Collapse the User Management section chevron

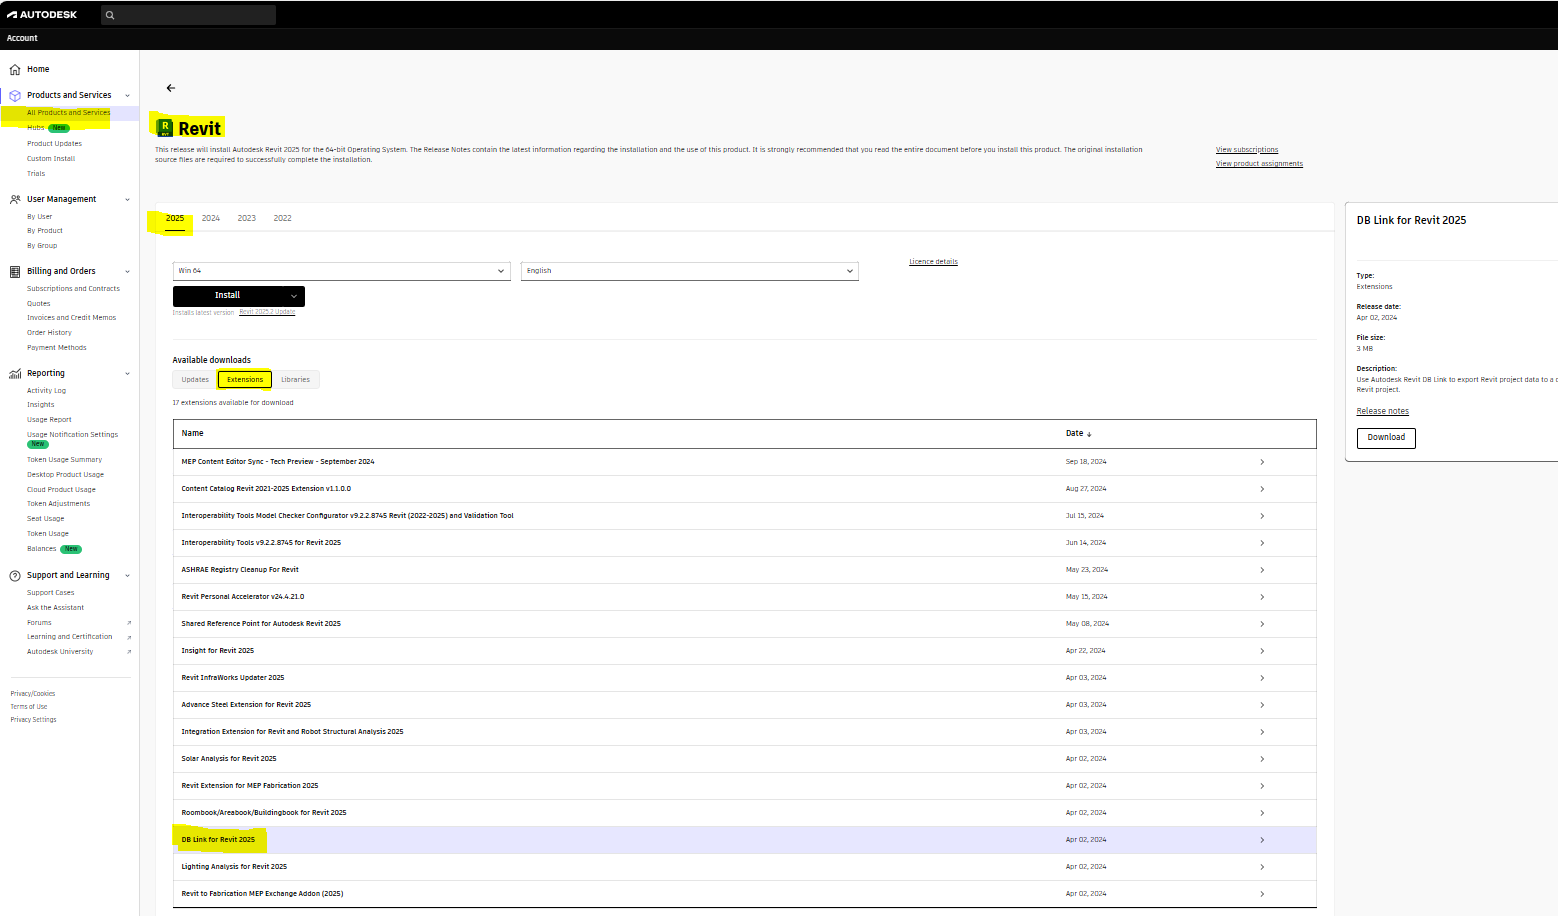coord(127,200)
